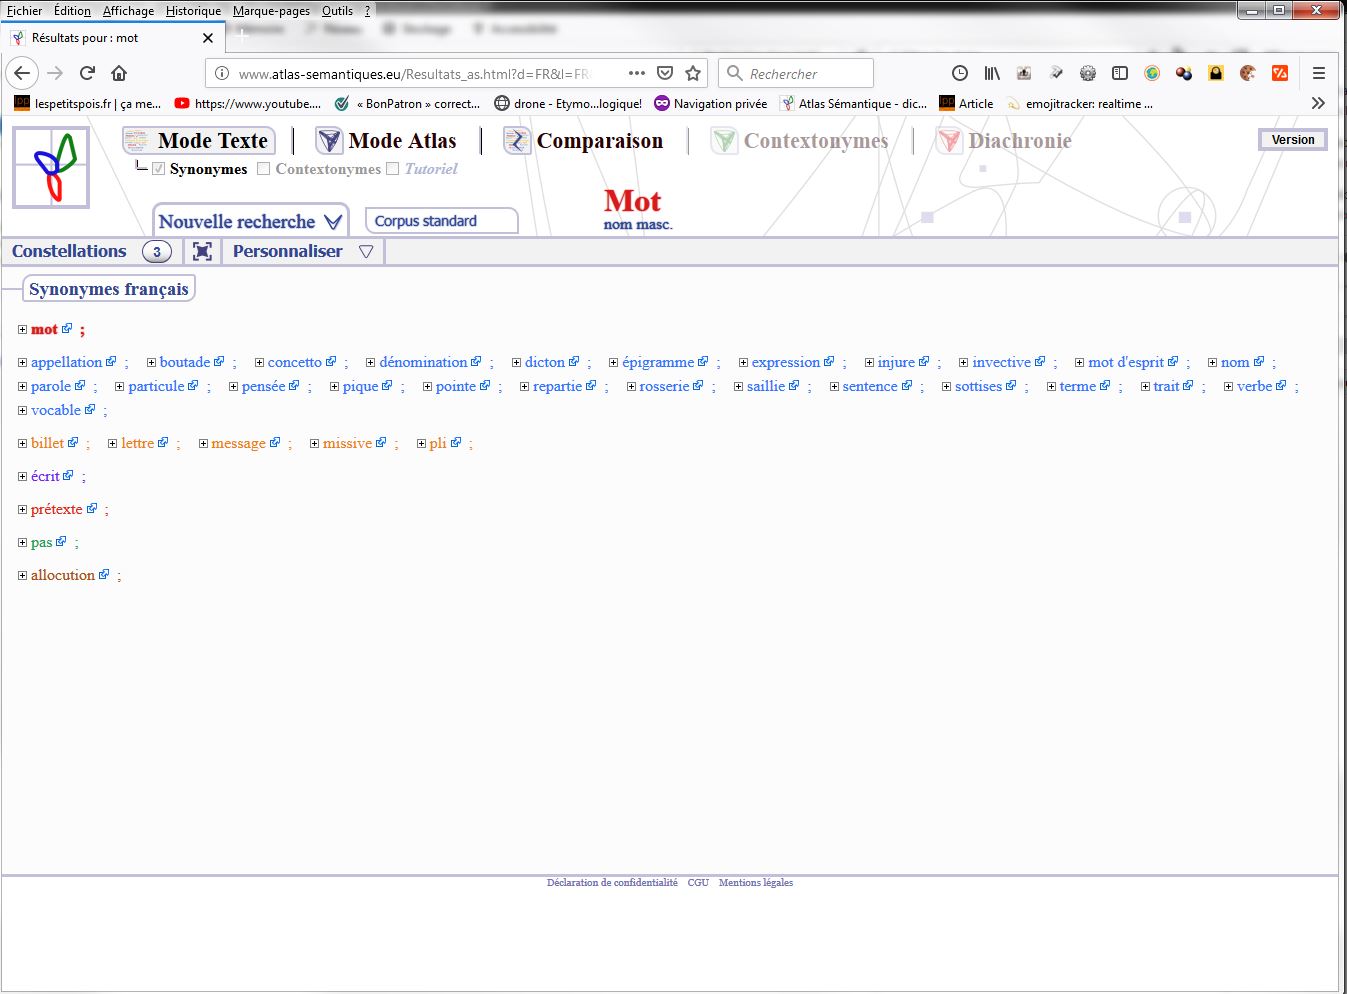Click the Comparaison mode icon

(x=516, y=141)
